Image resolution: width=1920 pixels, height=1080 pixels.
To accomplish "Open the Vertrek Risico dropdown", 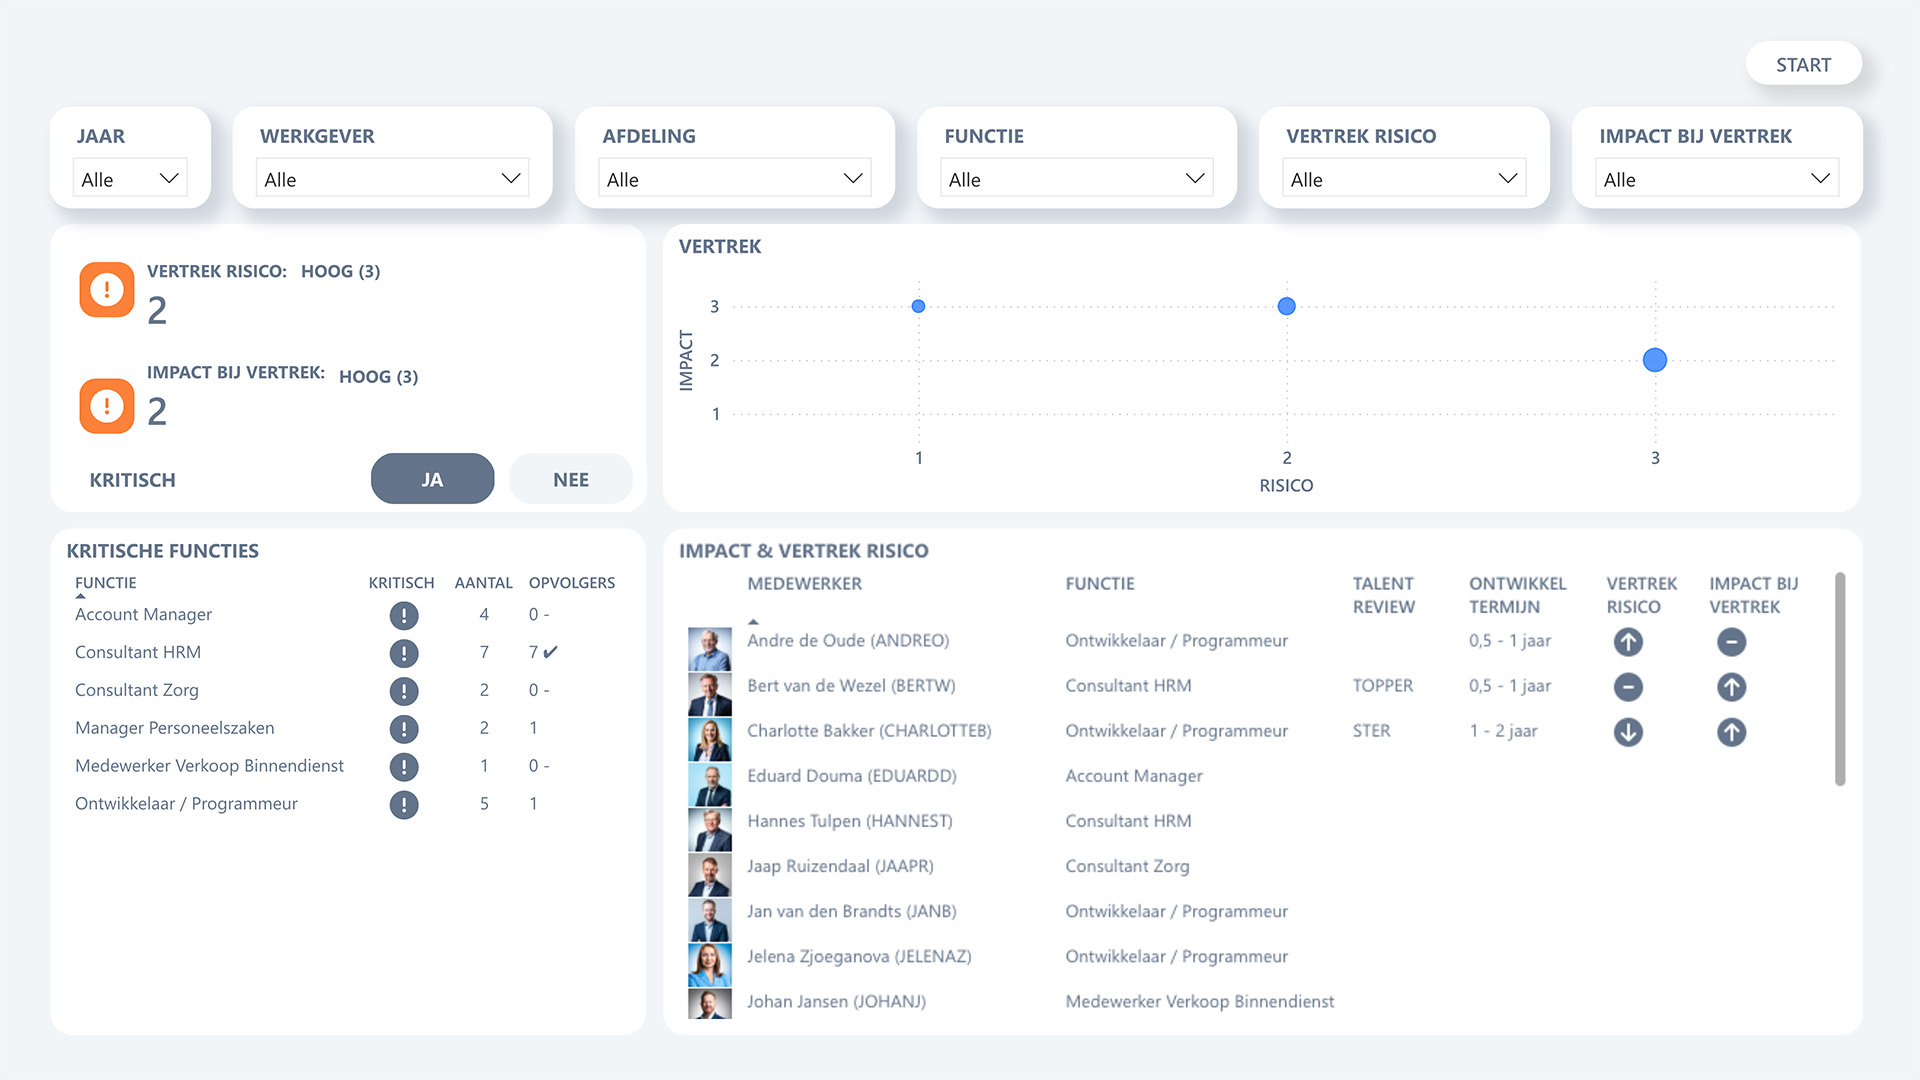I will coord(1404,179).
